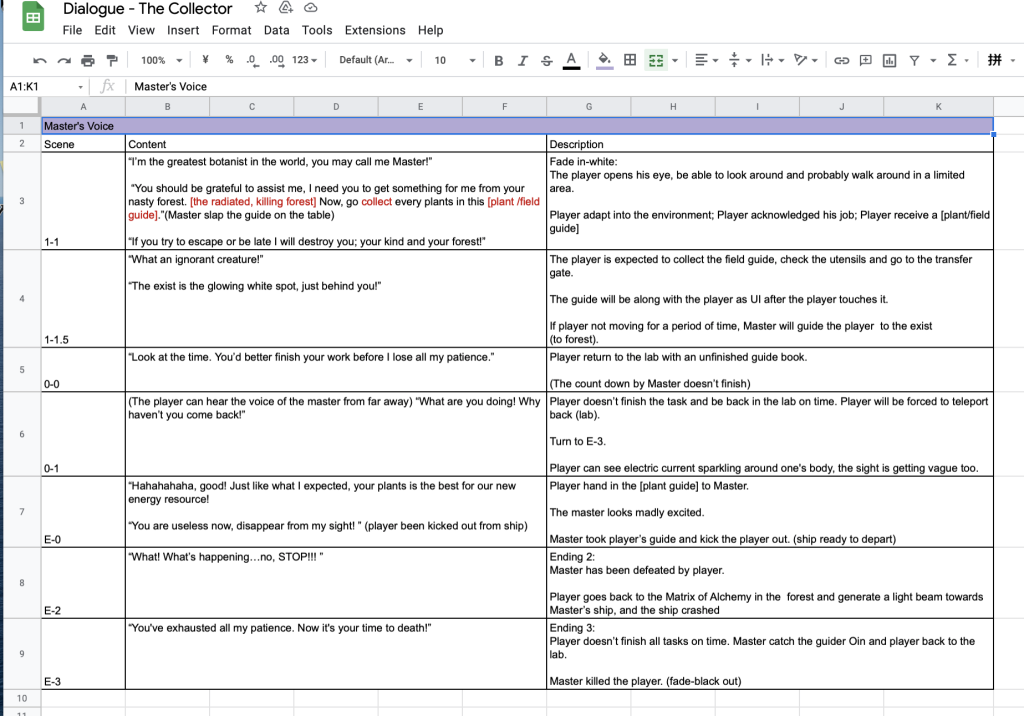Screen dimensions: 1024x716
Task: Expand the name box dropdown arrow
Action: tap(80, 87)
